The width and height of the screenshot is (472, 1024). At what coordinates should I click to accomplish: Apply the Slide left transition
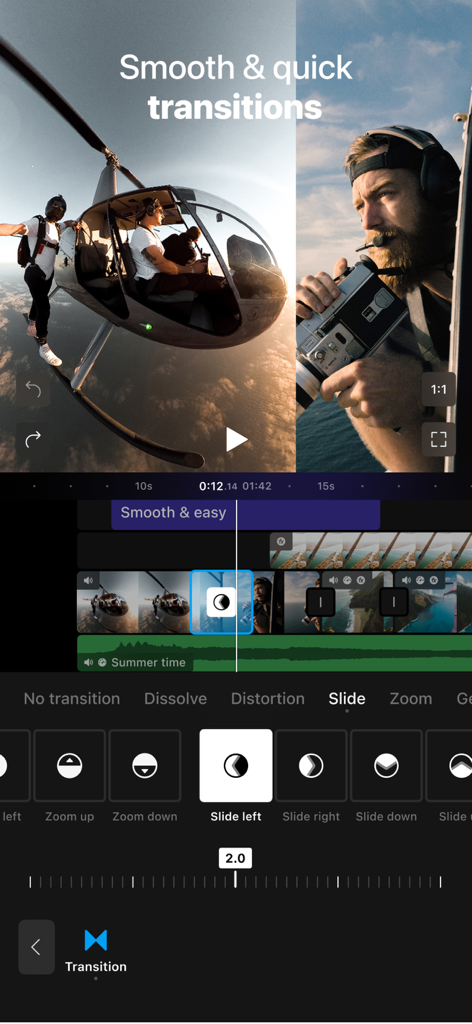tap(236, 765)
